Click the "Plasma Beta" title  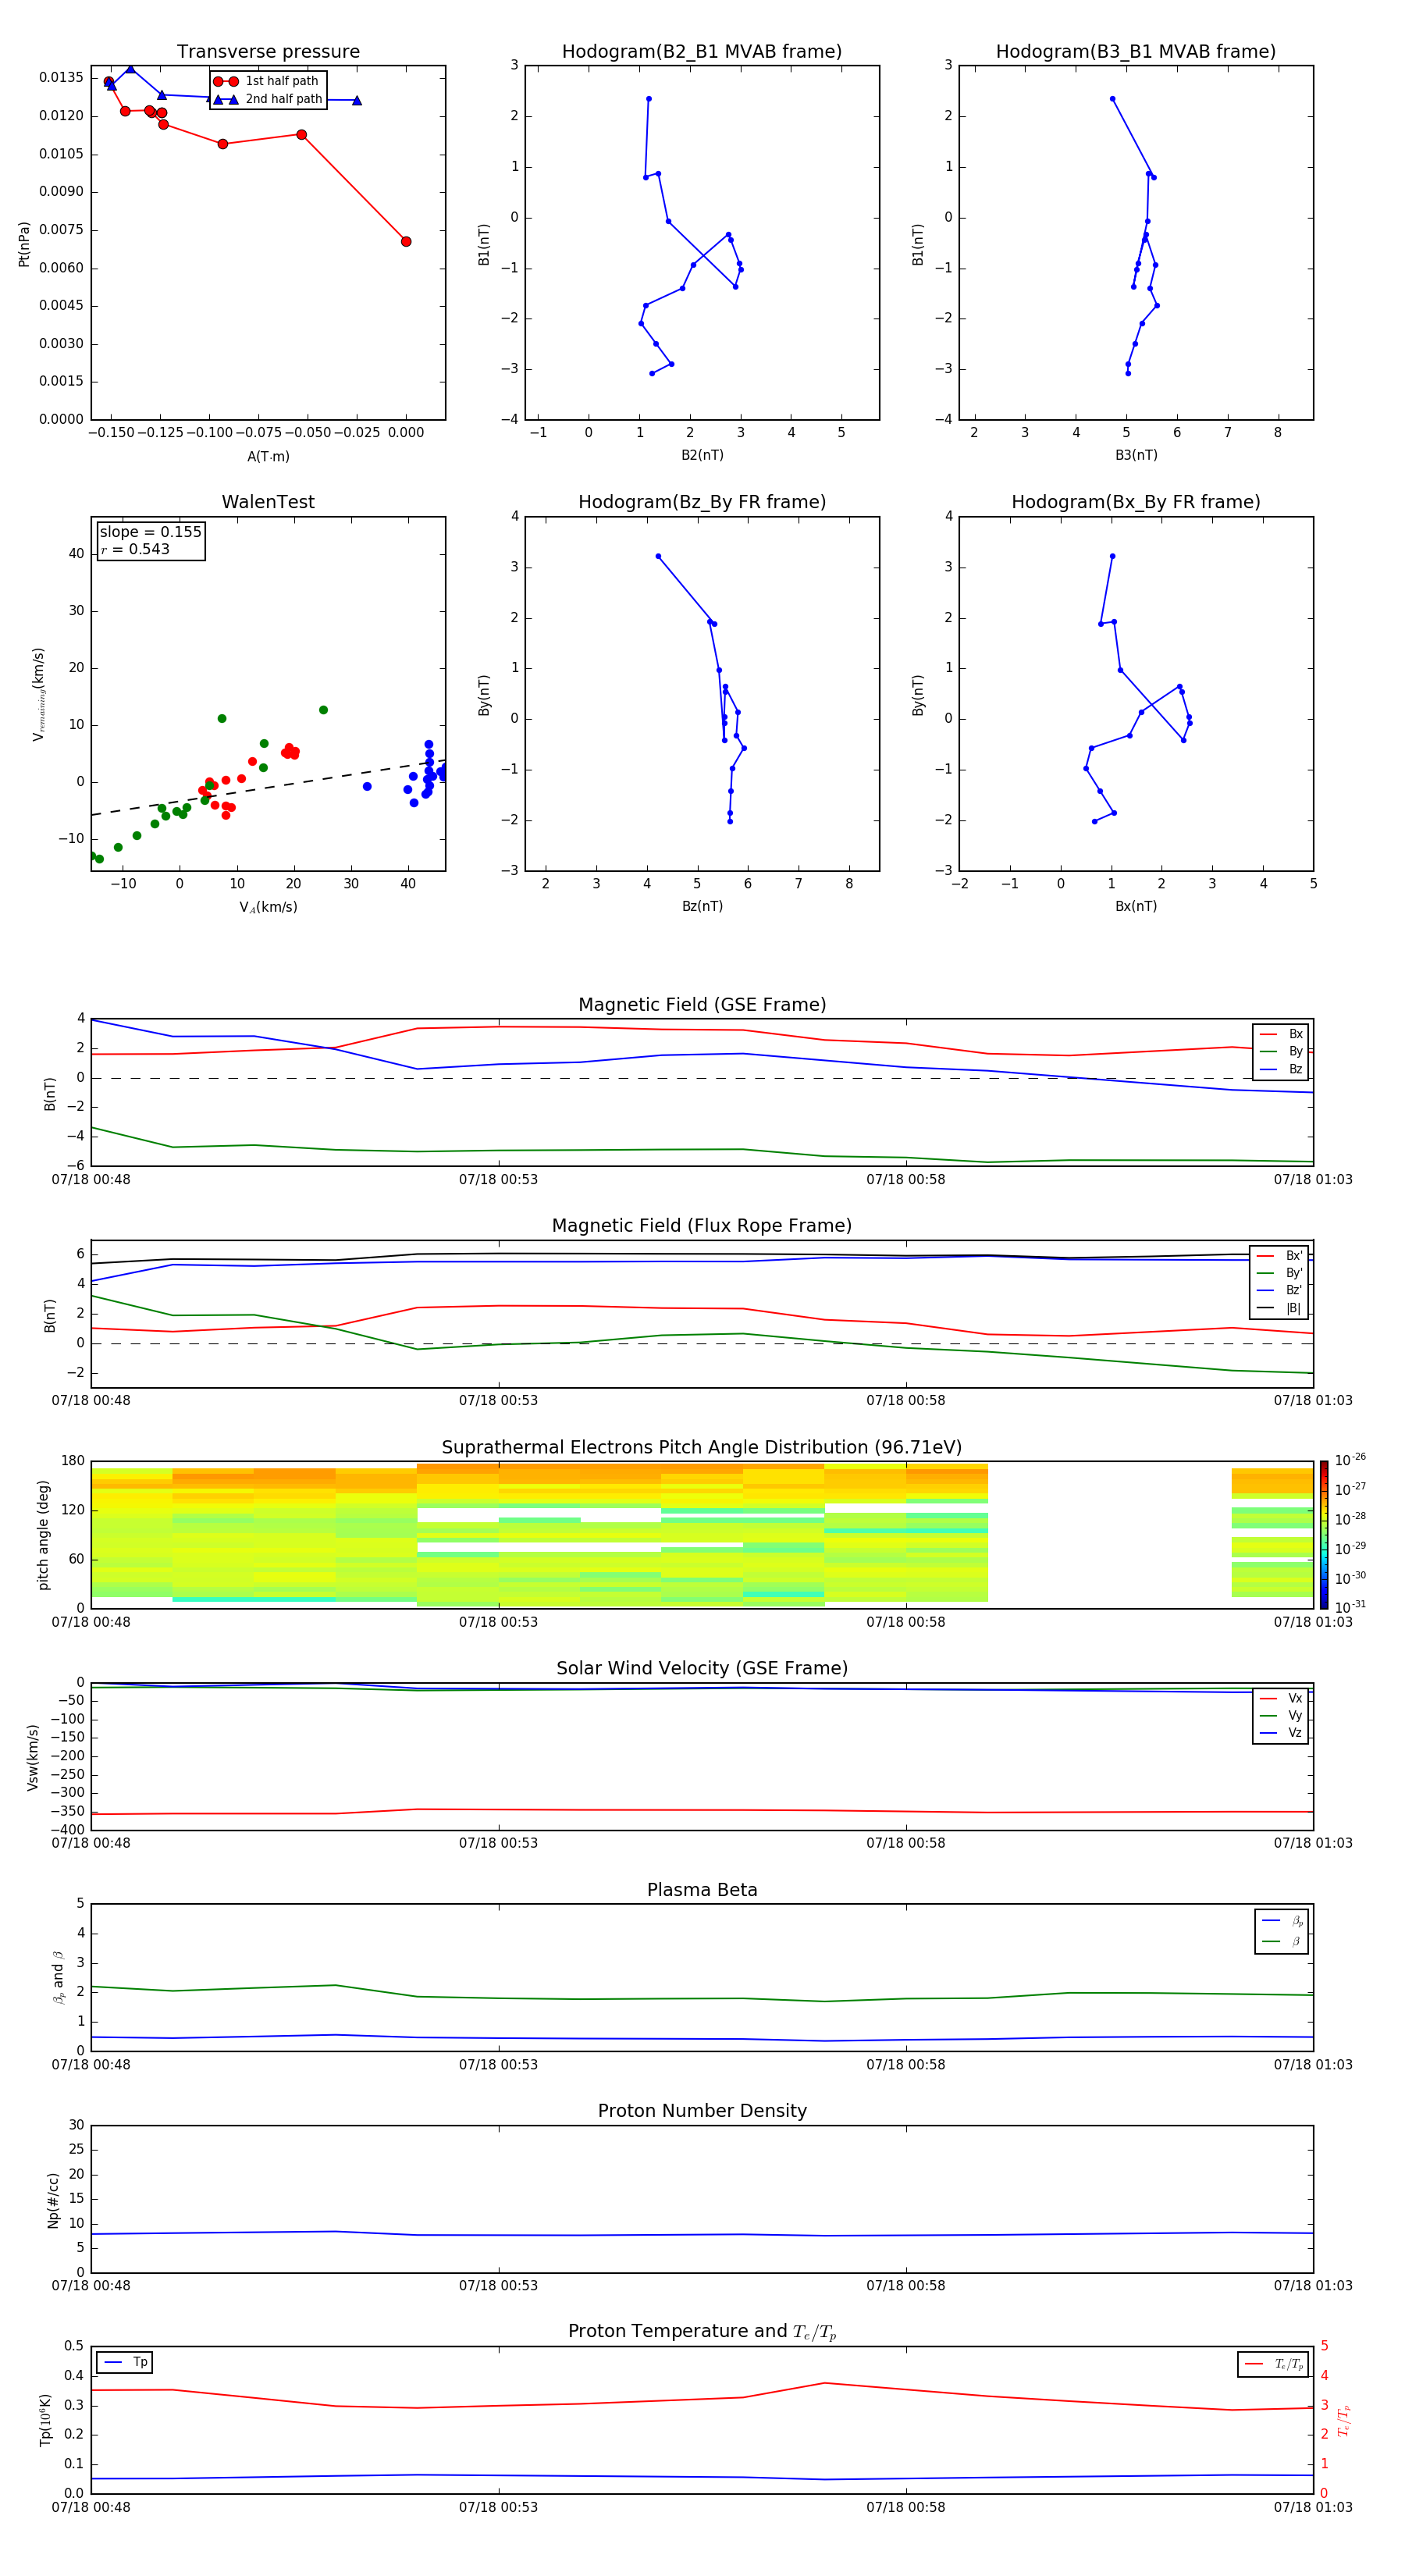click(702, 1890)
